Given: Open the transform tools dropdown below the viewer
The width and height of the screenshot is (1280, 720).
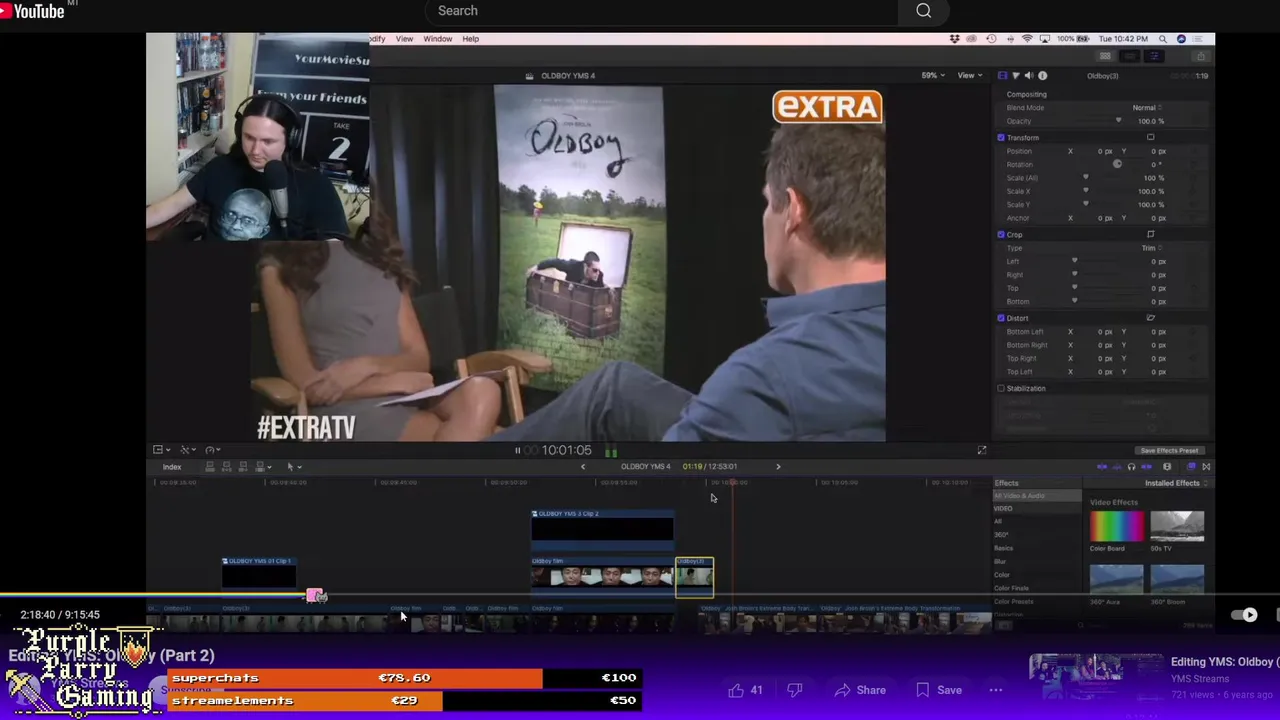Looking at the screenshot, I should 187,450.
